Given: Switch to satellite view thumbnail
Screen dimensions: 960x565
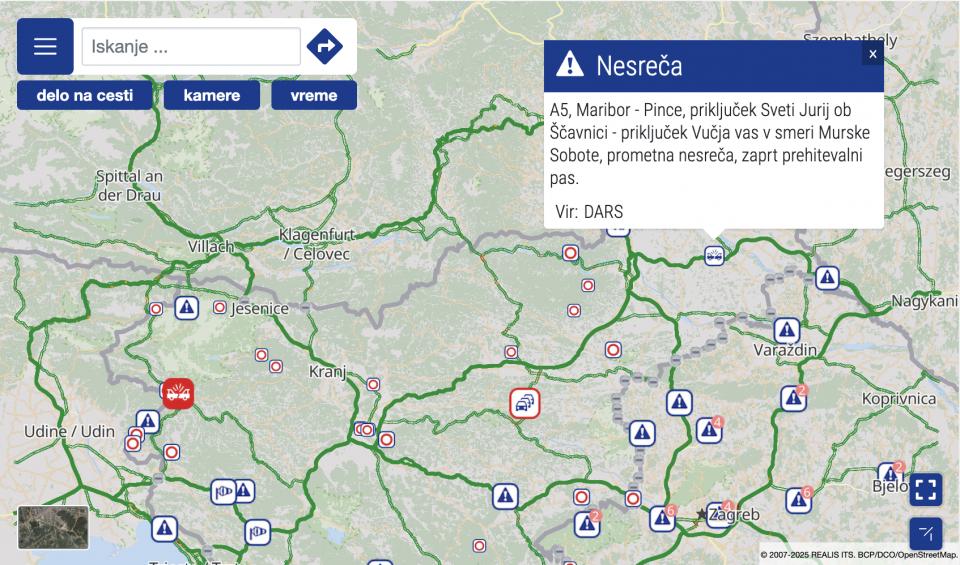Looking at the screenshot, I should coord(53,527).
